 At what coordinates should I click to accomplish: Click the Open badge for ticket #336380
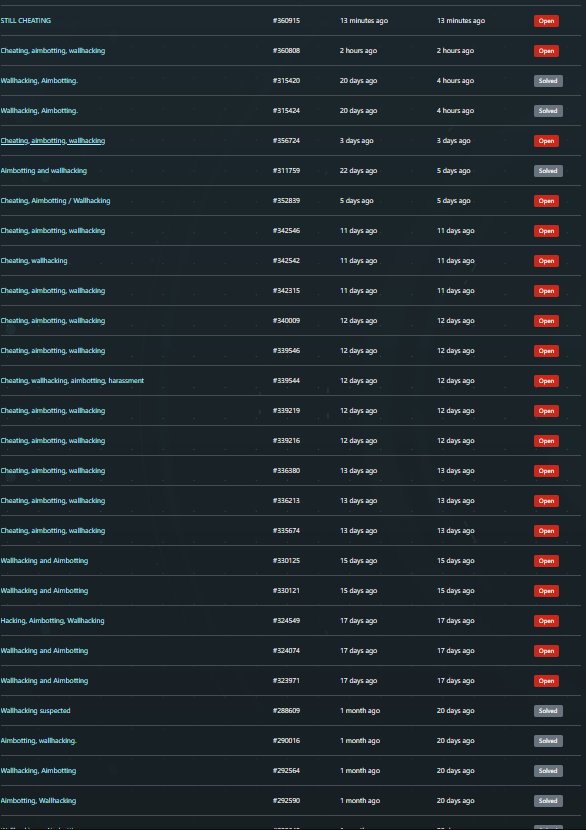(x=546, y=471)
